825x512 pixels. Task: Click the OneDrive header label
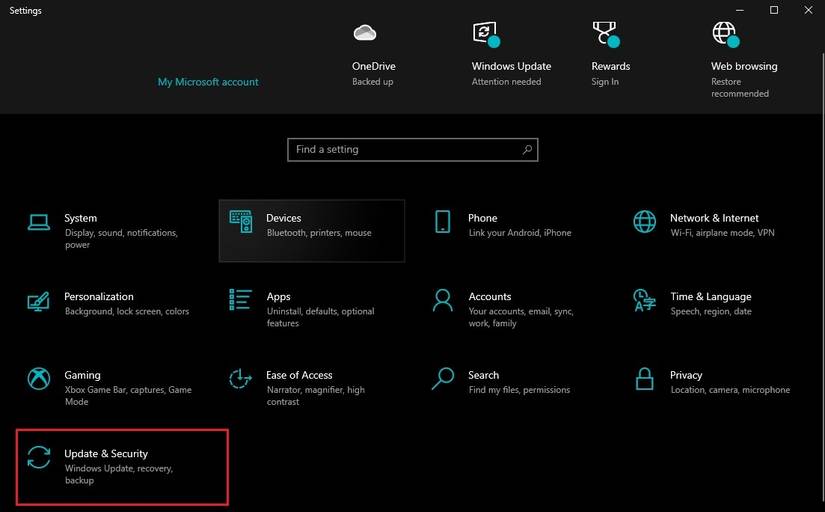click(x=374, y=66)
